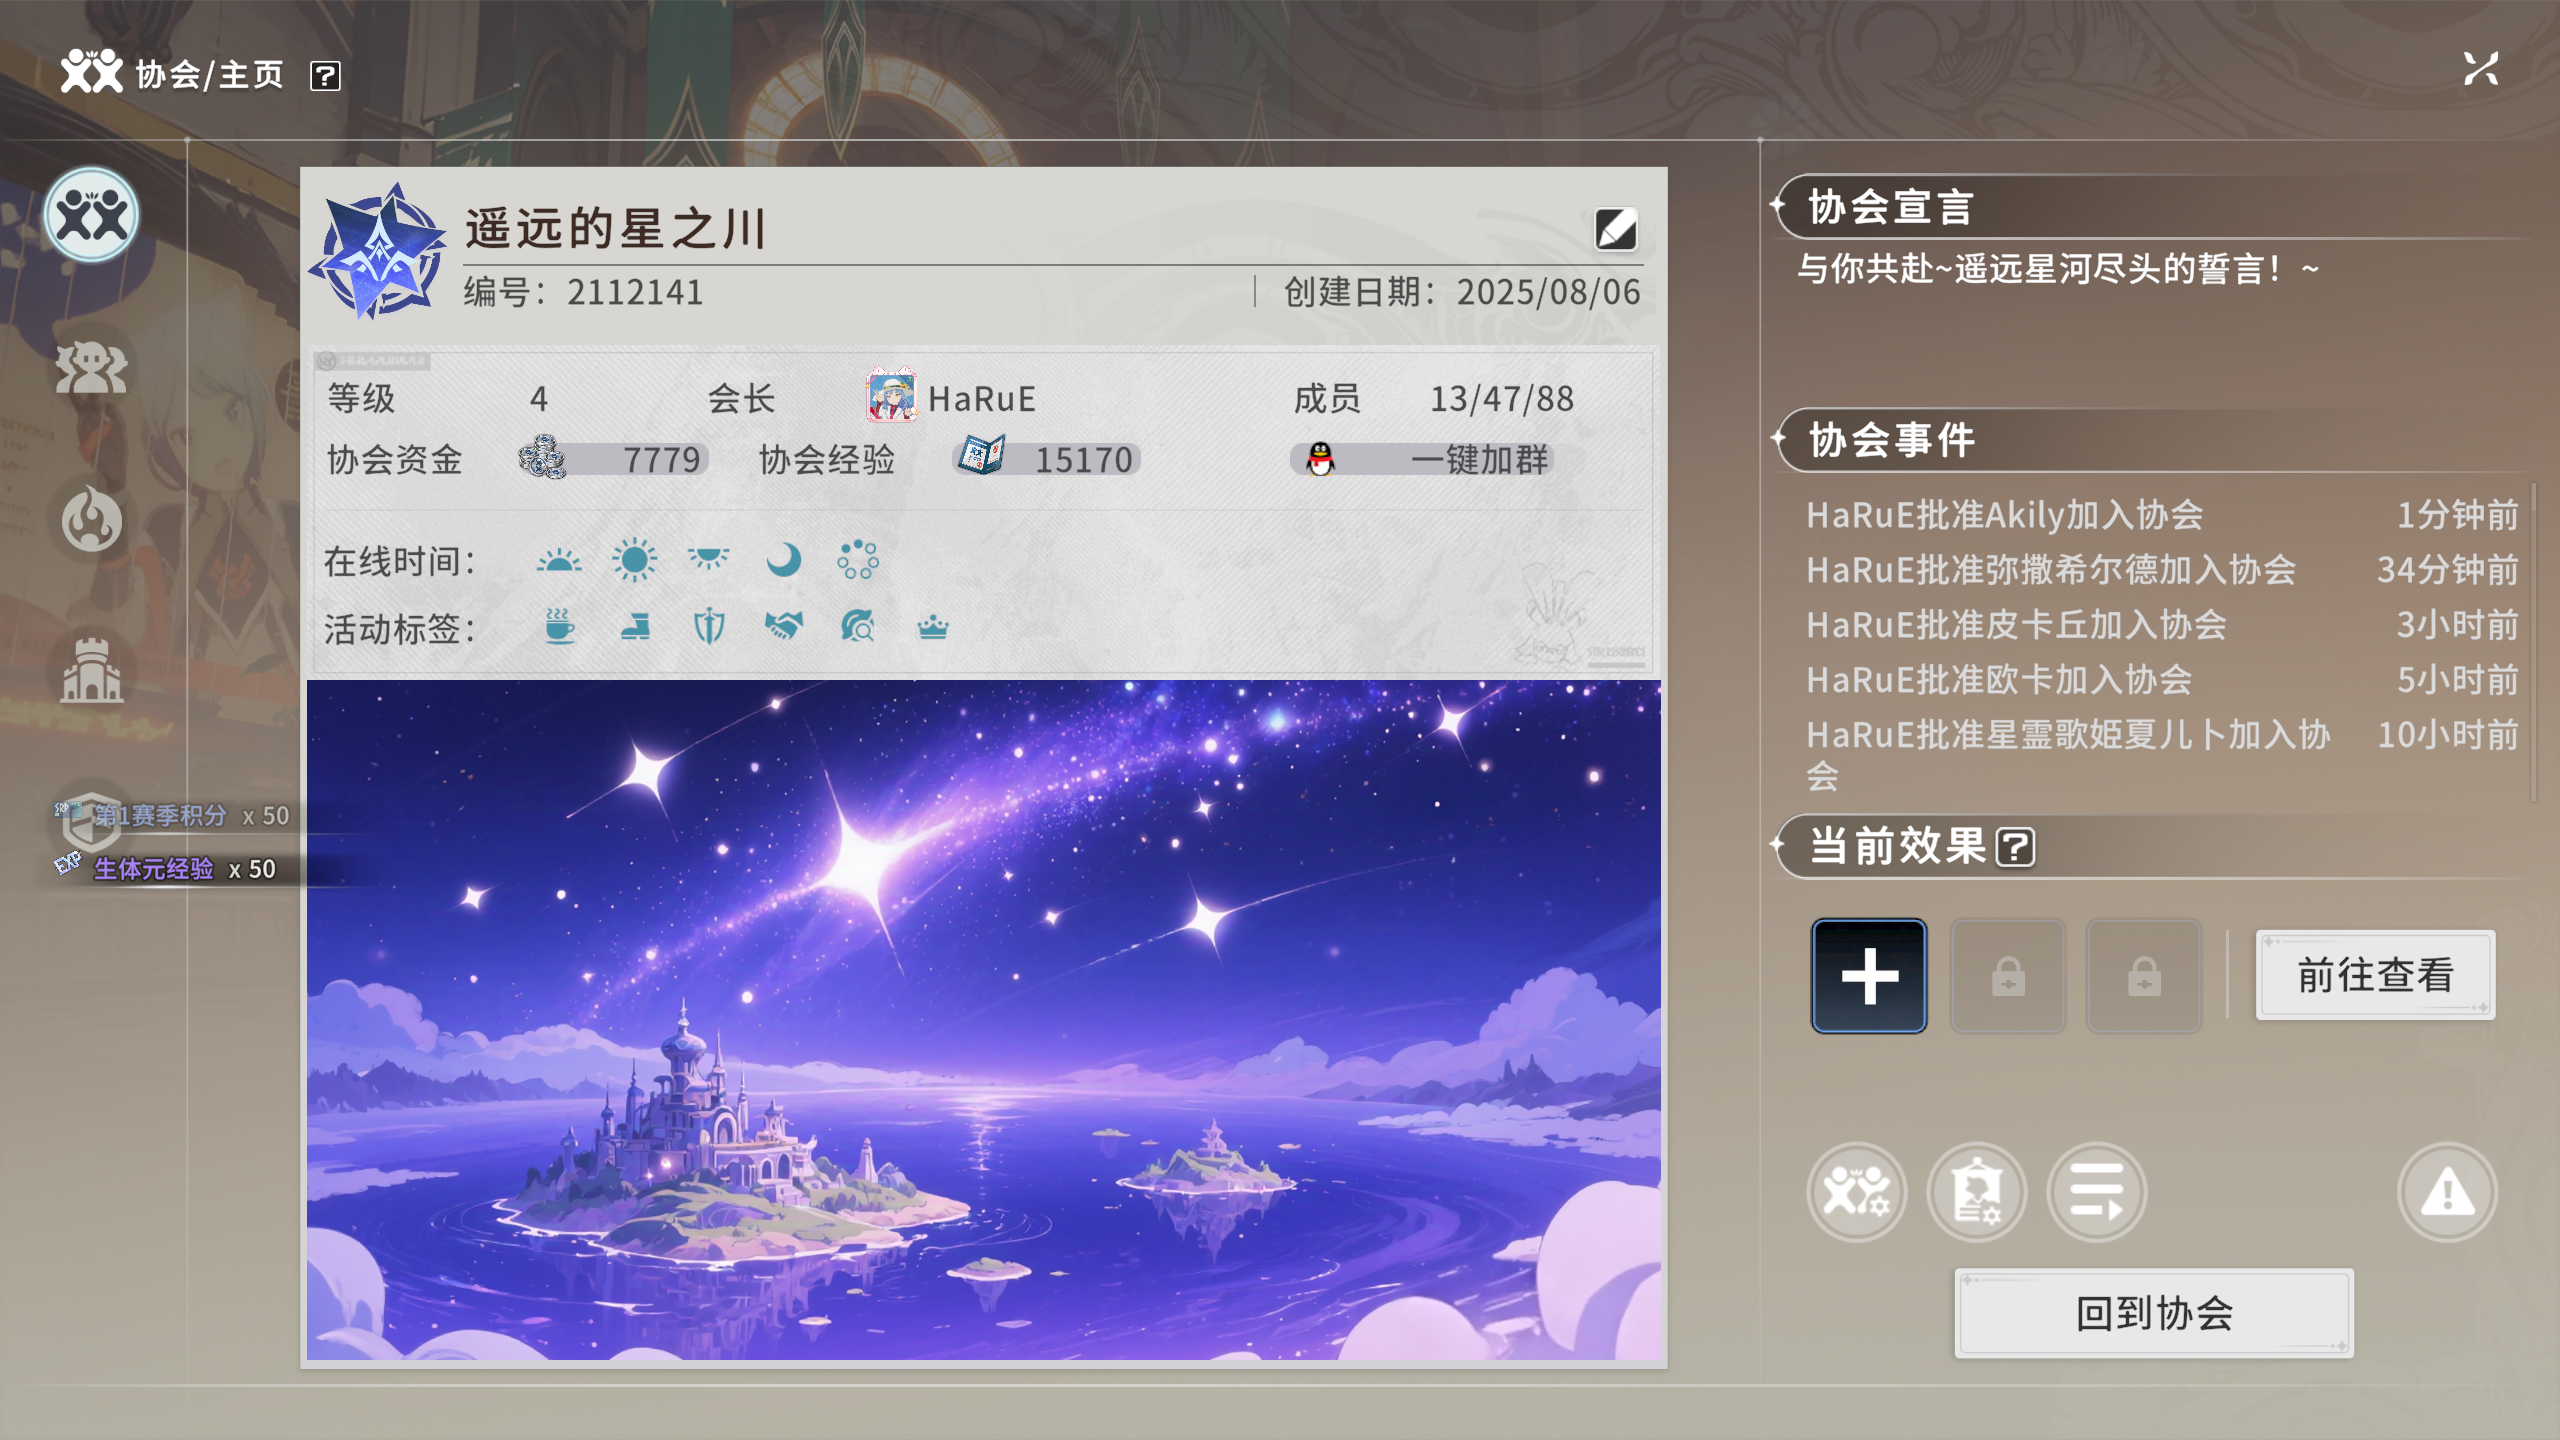Image resolution: width=2560 pixels, height=1440 pixels.
Task: Click the 一键加群 QQ group button
Action: [1421, 460]
